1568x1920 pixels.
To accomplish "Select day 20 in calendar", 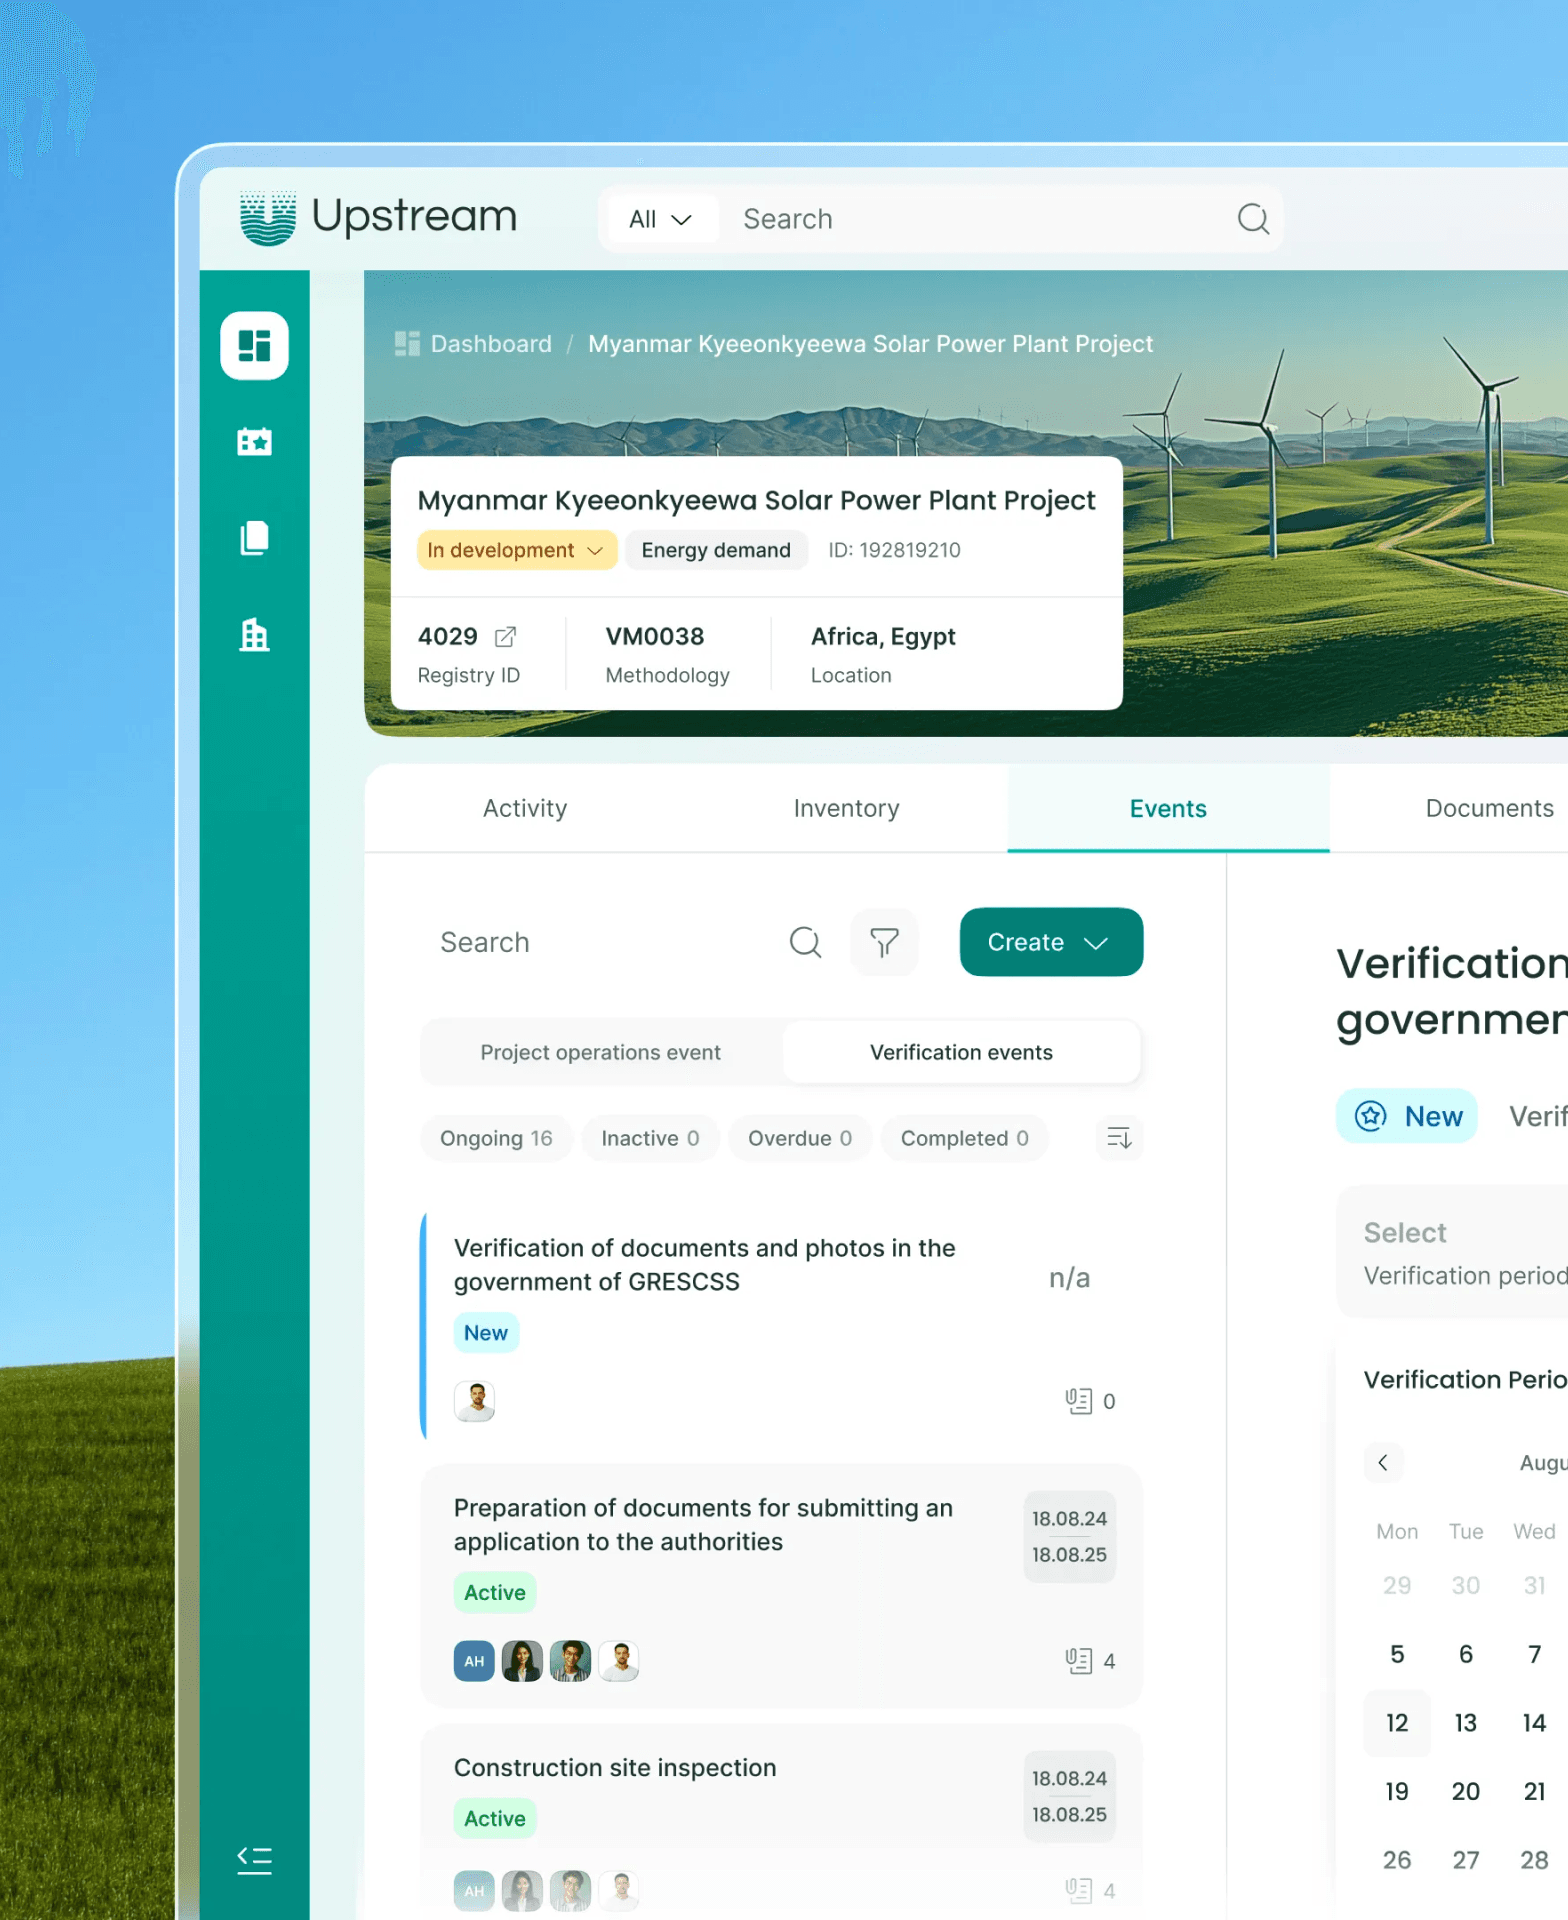I will click(x=1466, y=1791).
